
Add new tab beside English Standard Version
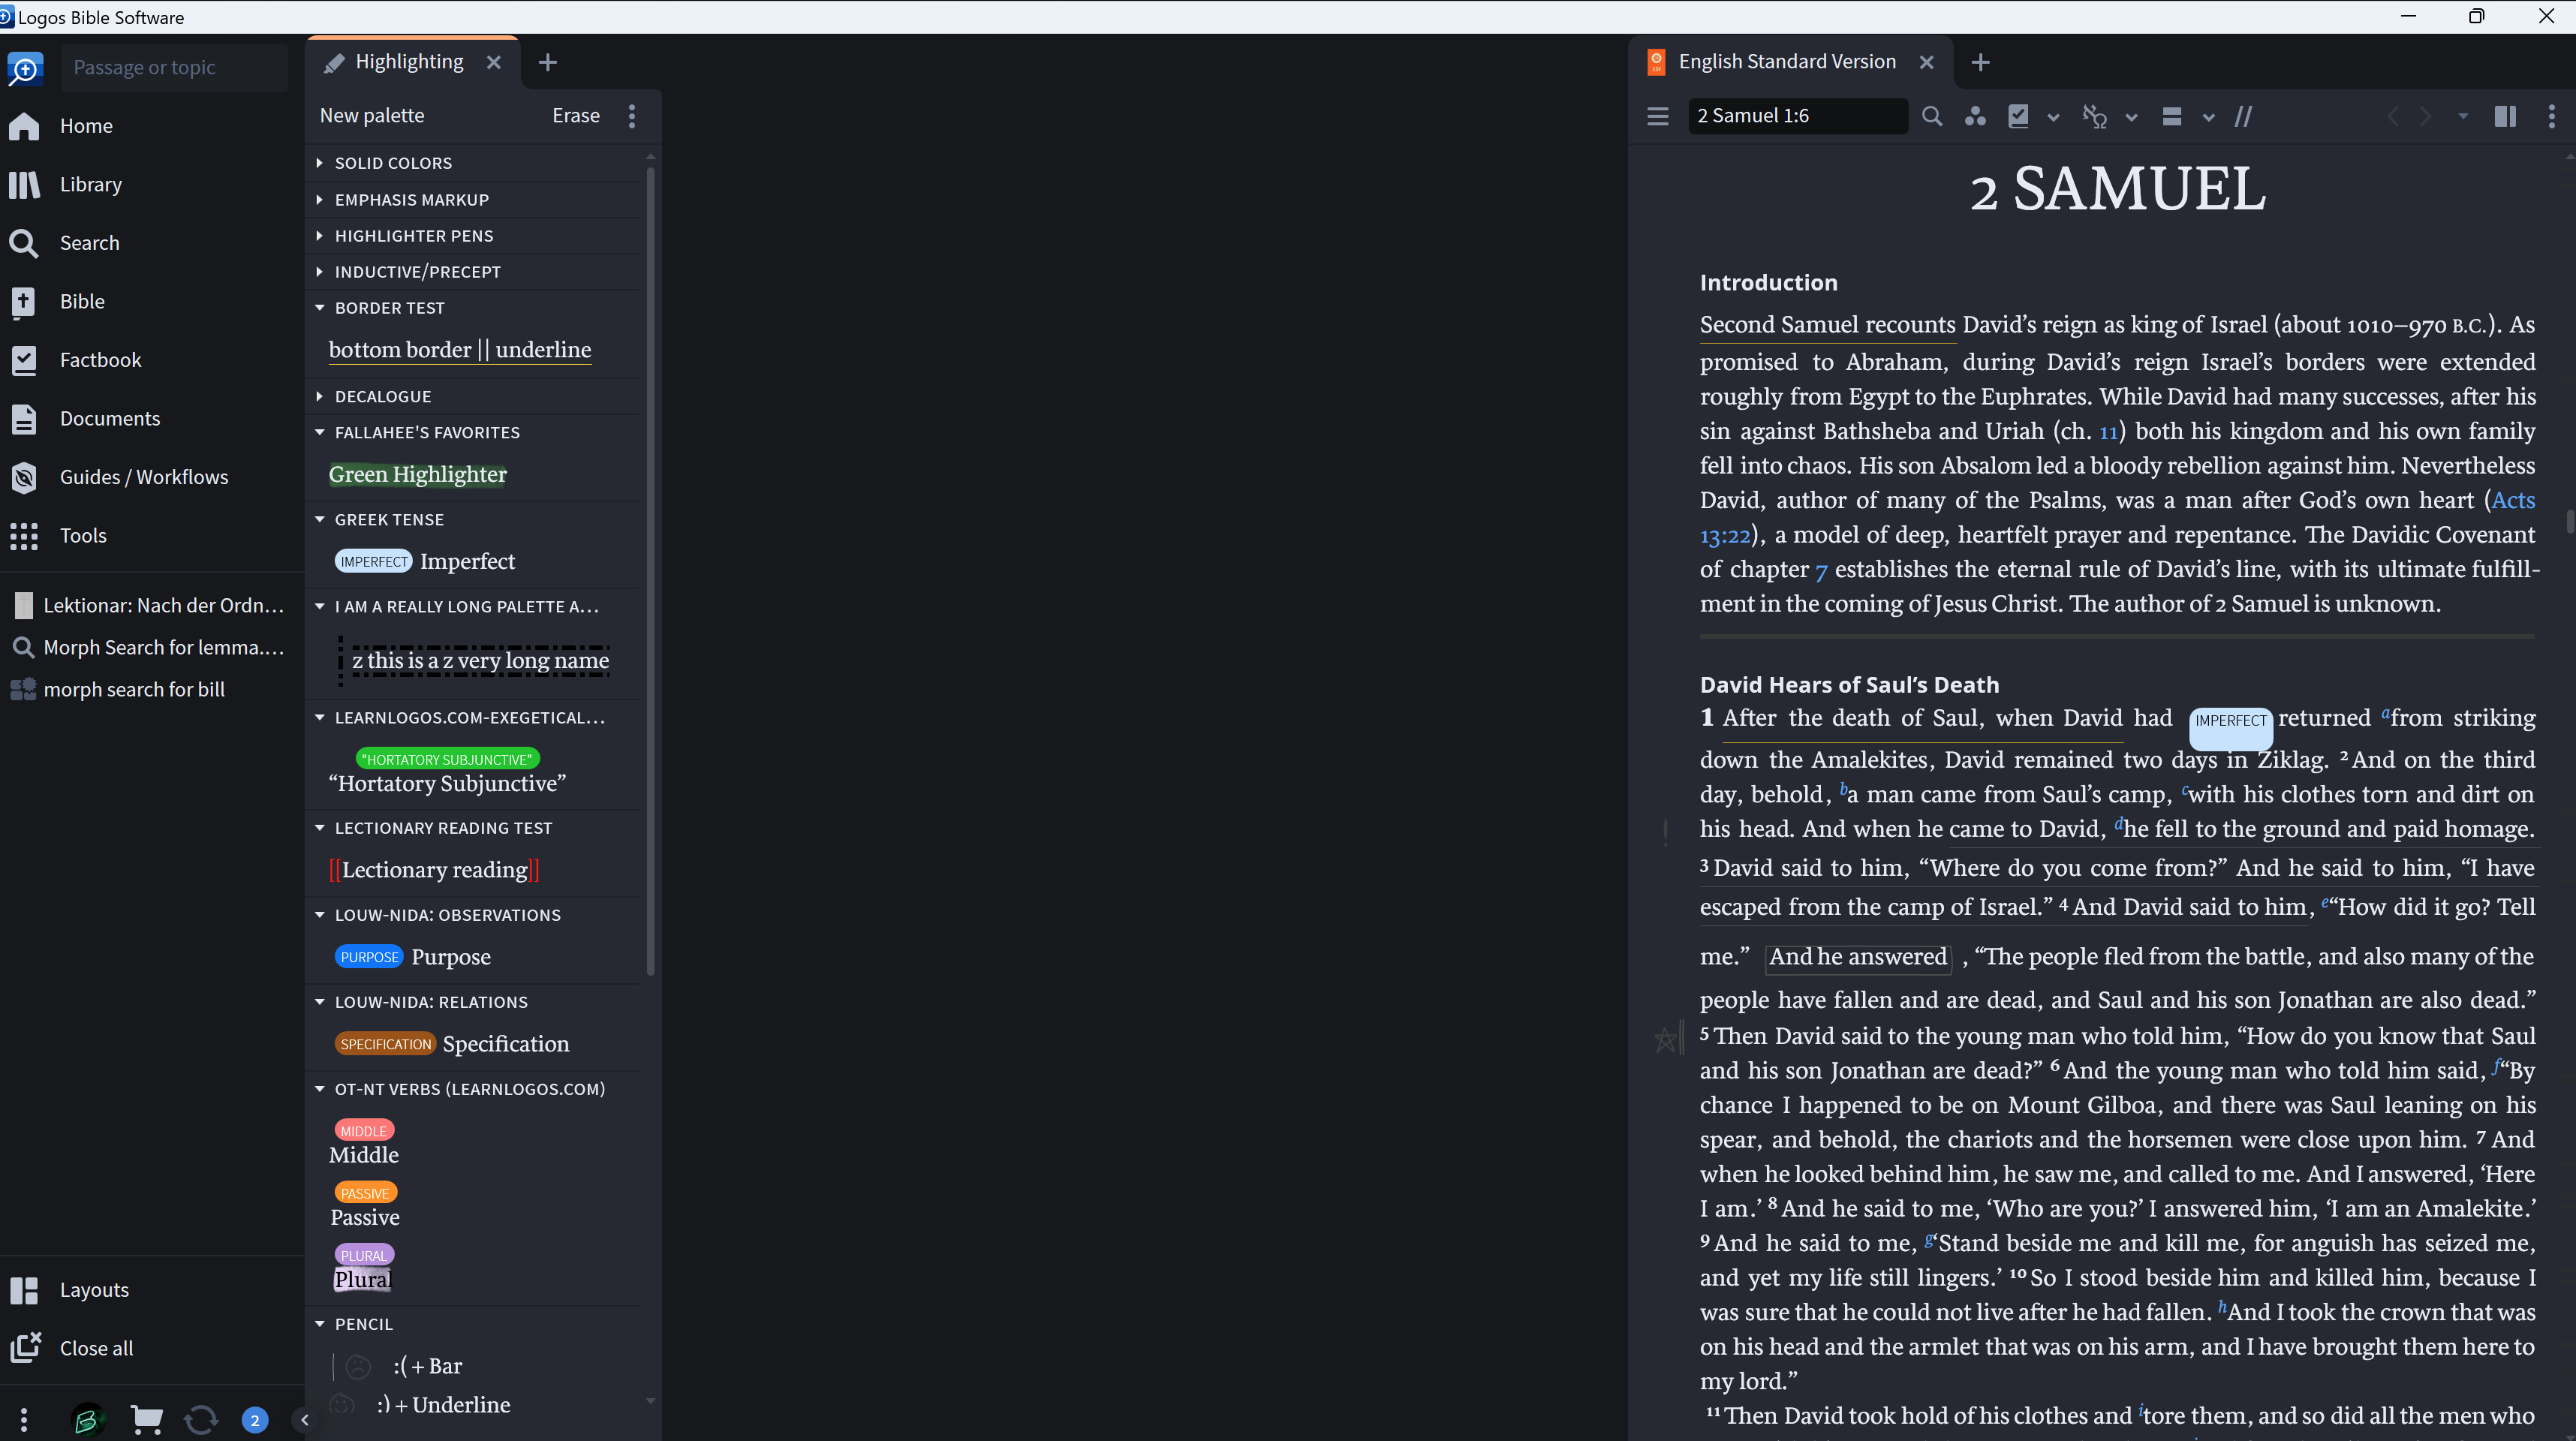(1981, 62)
